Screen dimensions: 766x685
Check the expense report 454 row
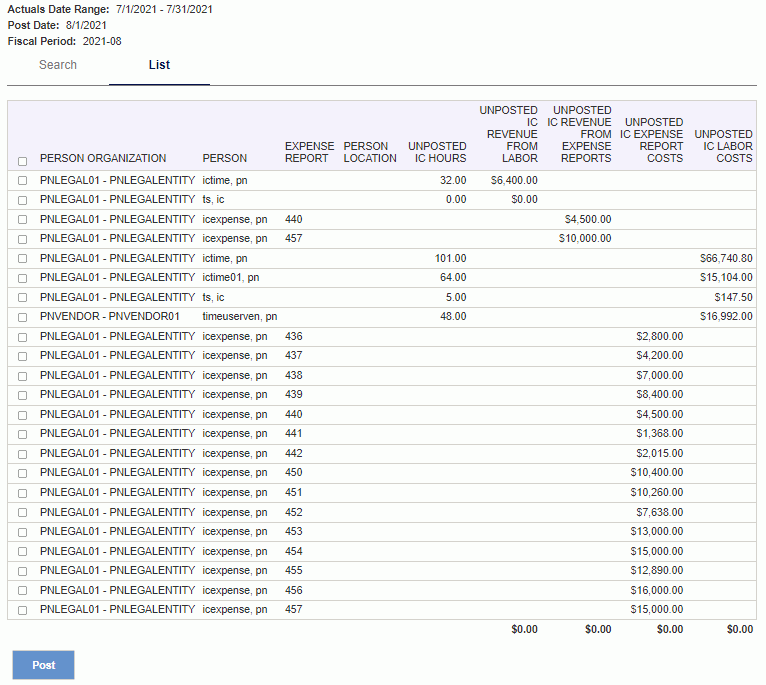(22, 552)
